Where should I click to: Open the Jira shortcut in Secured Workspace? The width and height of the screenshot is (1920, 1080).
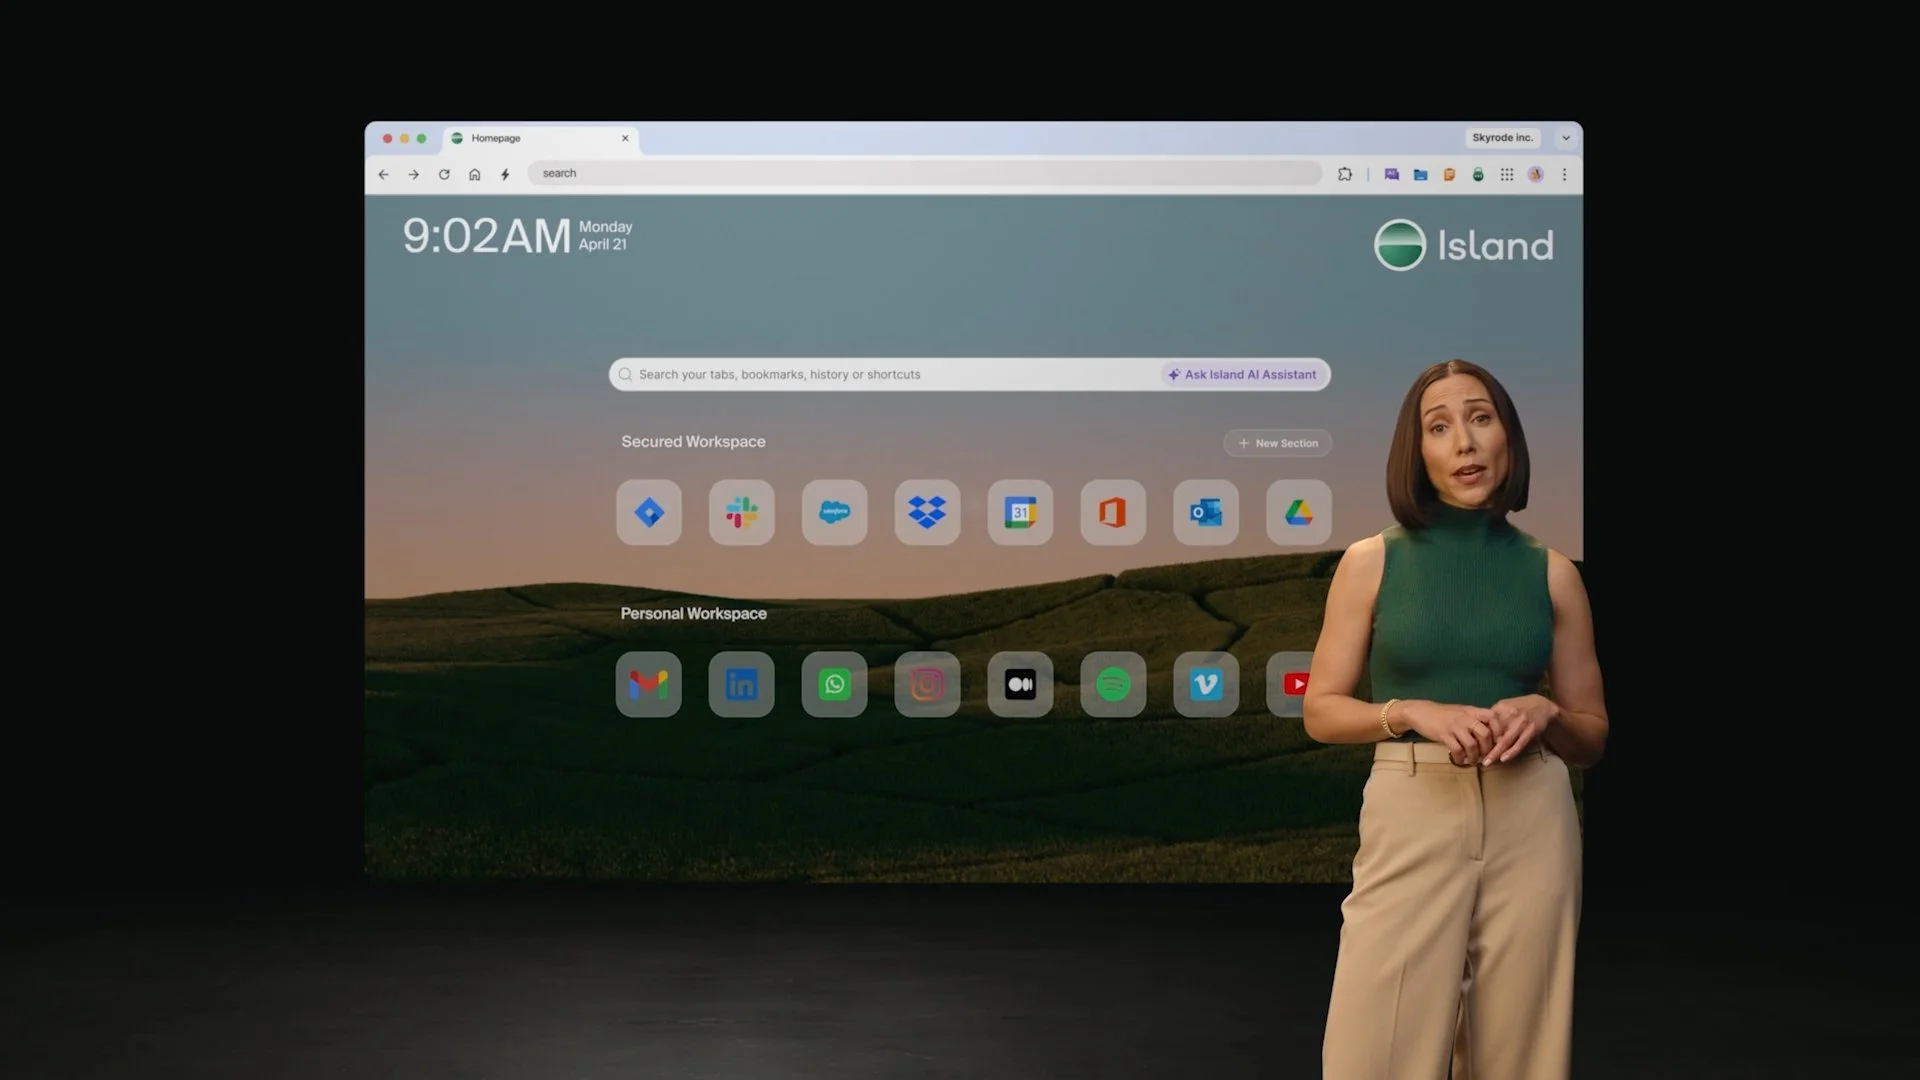pos(649,512)
